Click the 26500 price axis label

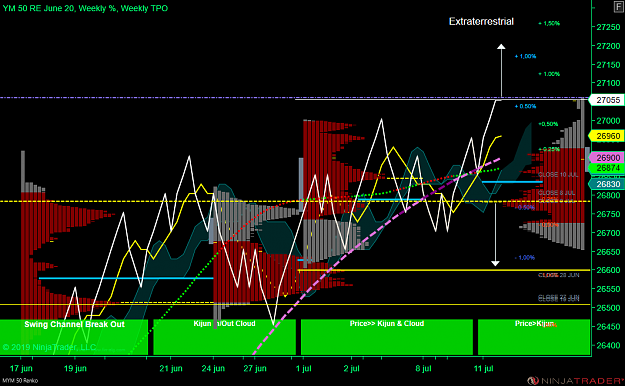[608, 307]
